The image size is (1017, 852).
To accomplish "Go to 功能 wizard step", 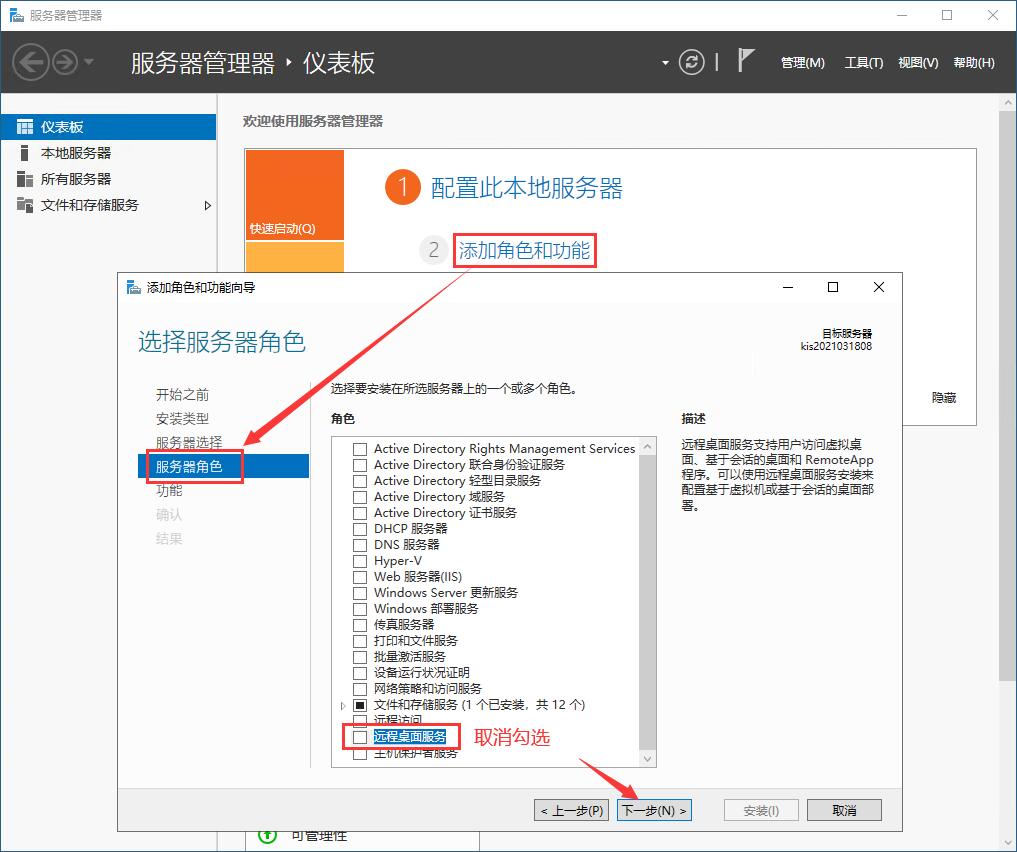I will point(169,490).
